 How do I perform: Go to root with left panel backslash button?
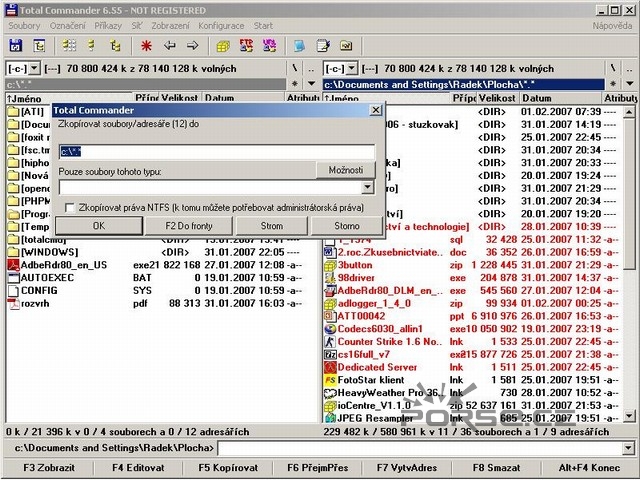(x=295, y=68)
